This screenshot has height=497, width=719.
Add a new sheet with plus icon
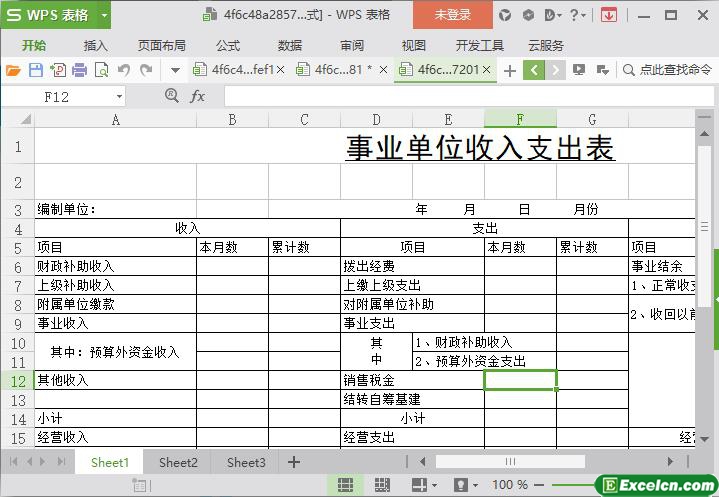(x=294, y=462)
